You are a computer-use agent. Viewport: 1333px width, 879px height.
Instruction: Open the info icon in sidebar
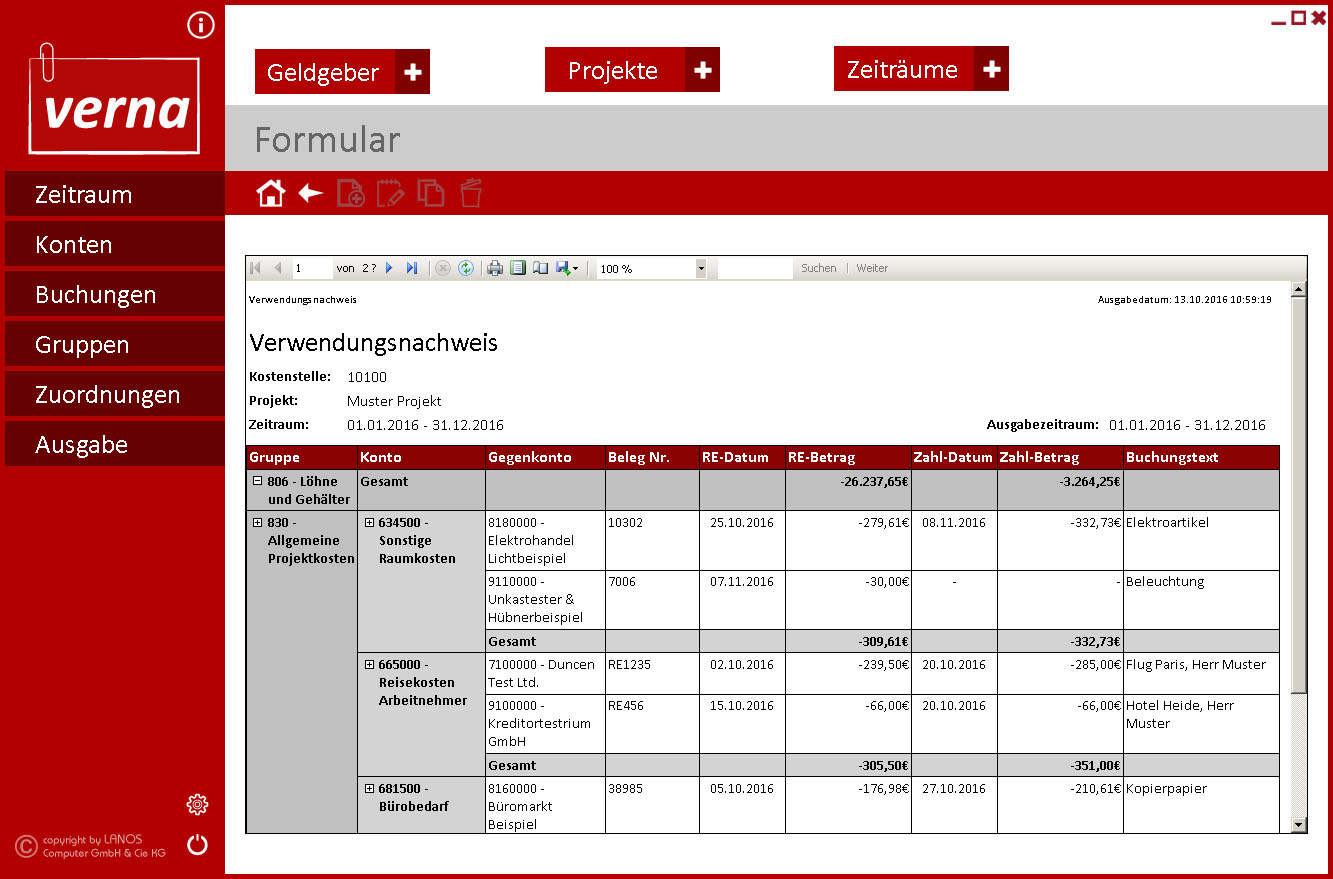pyautogui.click(x=201, y=25)
